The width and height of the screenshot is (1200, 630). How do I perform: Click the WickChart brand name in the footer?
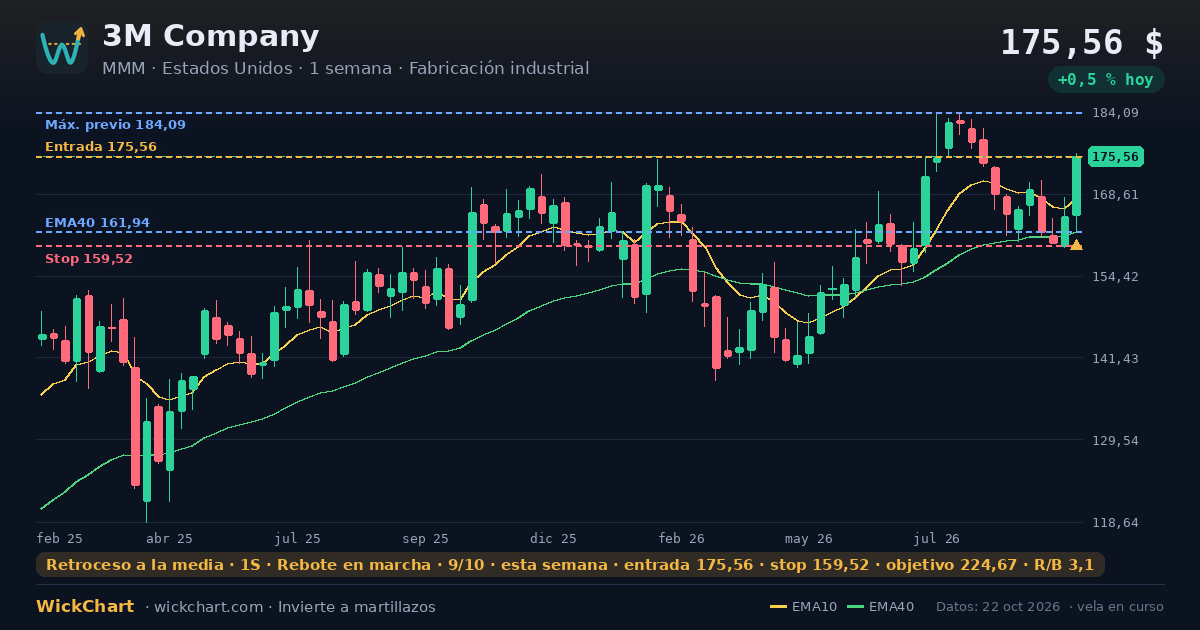tap(85, 607)
